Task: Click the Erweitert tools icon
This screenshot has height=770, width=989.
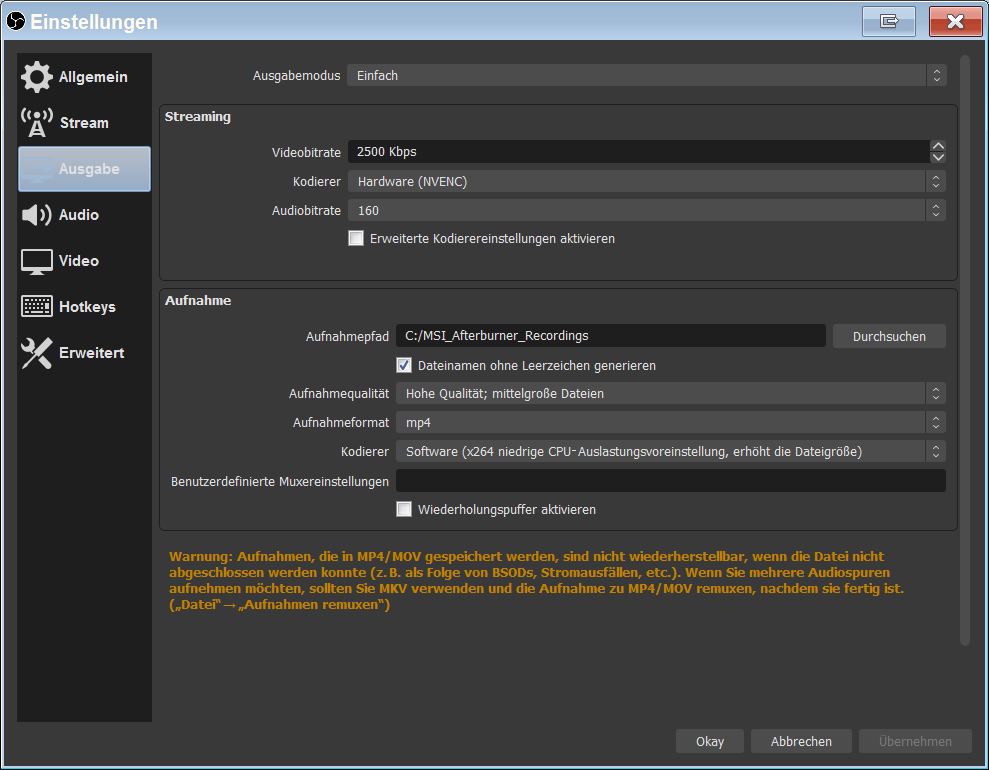Action: pyautogui.click(x=37, y=353)
